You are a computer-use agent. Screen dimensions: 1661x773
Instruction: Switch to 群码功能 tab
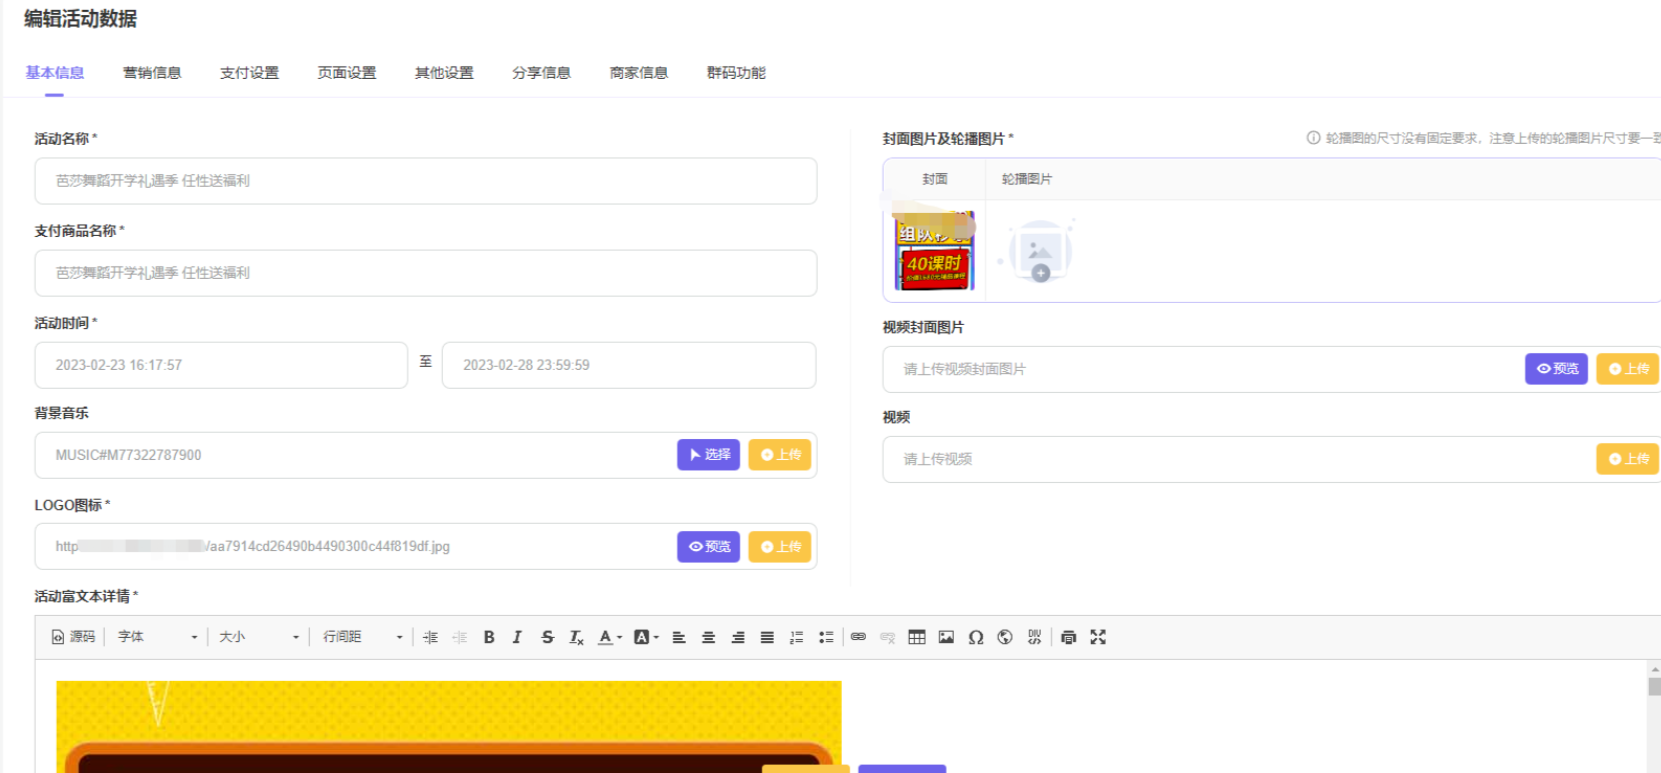[x=736, y=73]
